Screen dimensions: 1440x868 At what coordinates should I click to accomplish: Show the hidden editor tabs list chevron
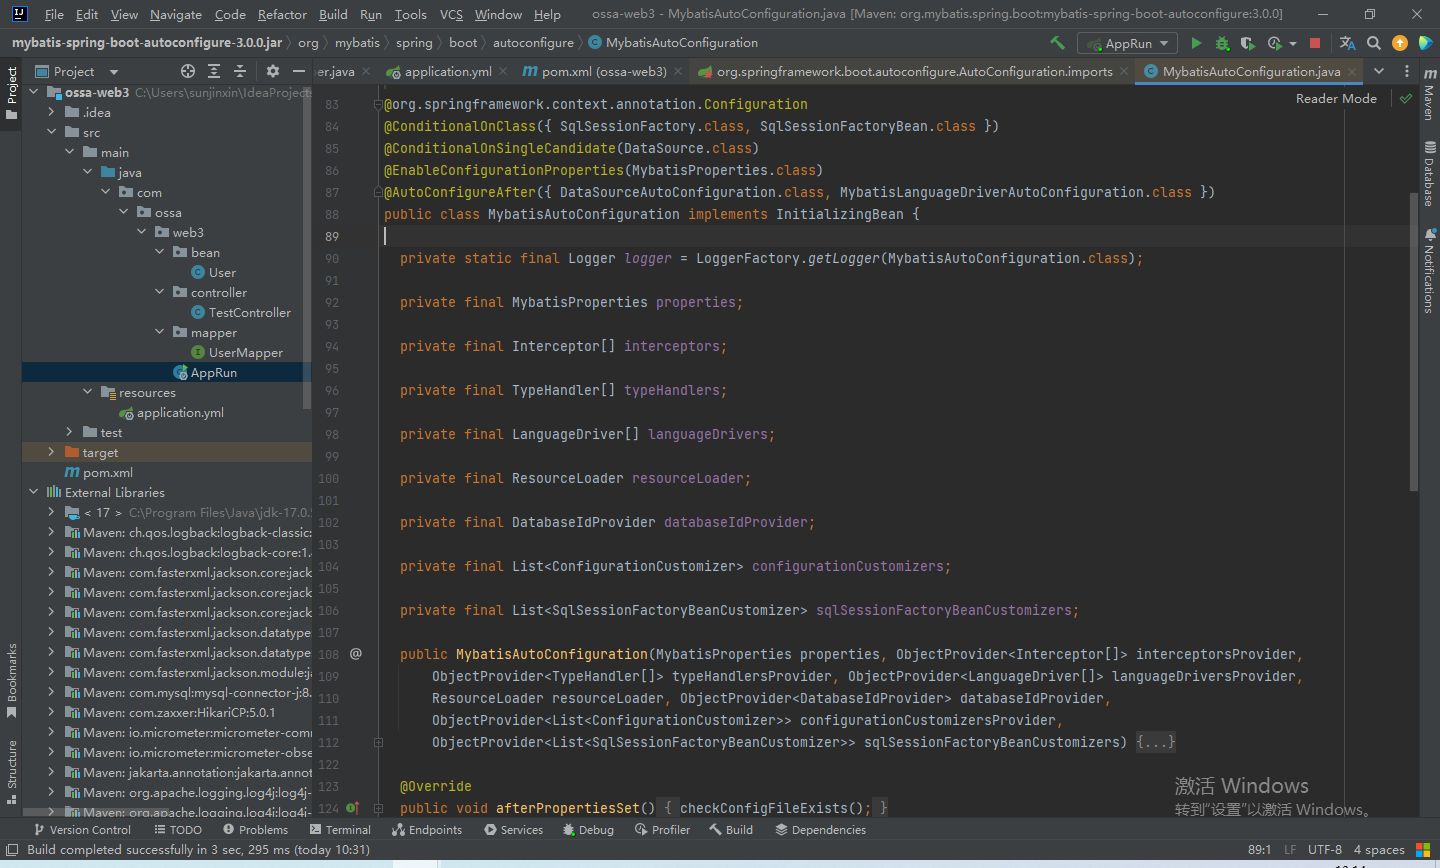[1379, 71]
